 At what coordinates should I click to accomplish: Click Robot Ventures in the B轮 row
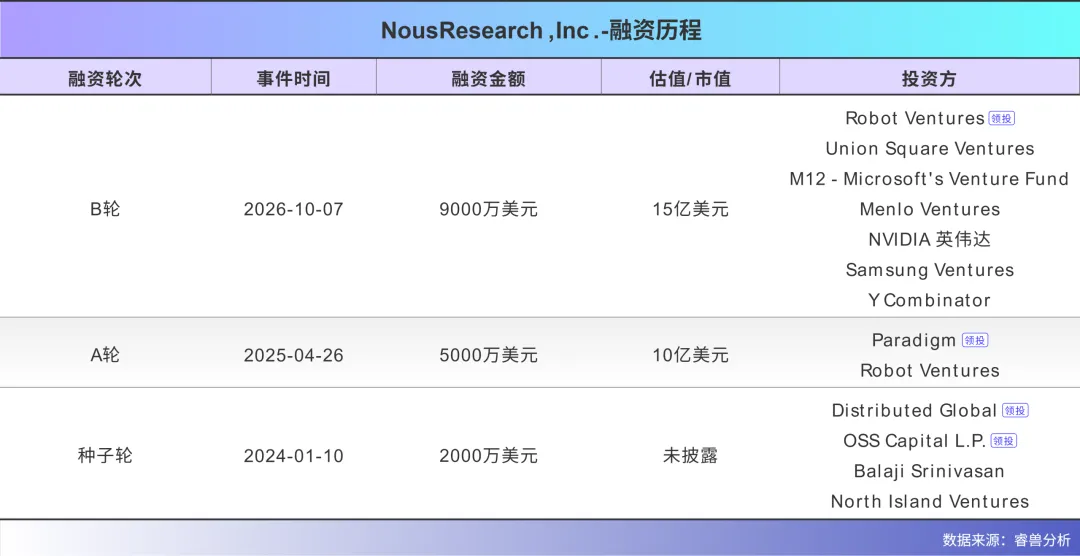pyautogui.click(x=915, y=119)
